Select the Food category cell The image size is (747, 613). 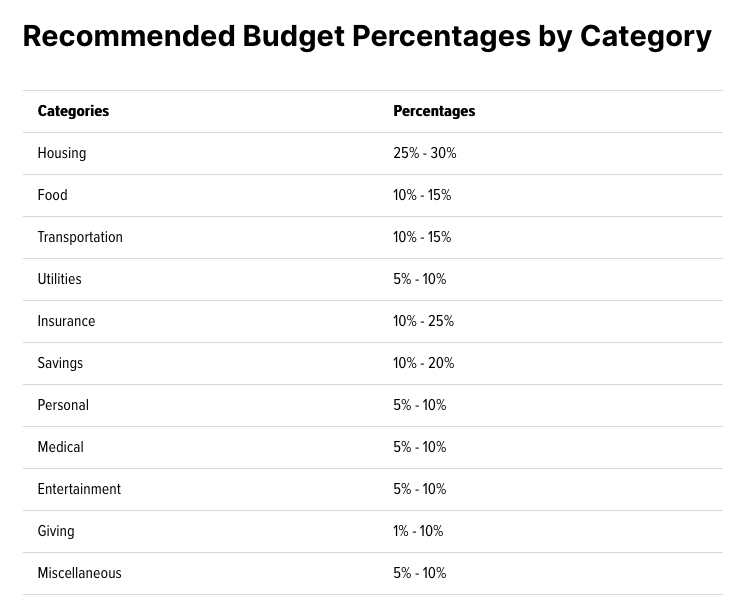[x=52, y=195]
